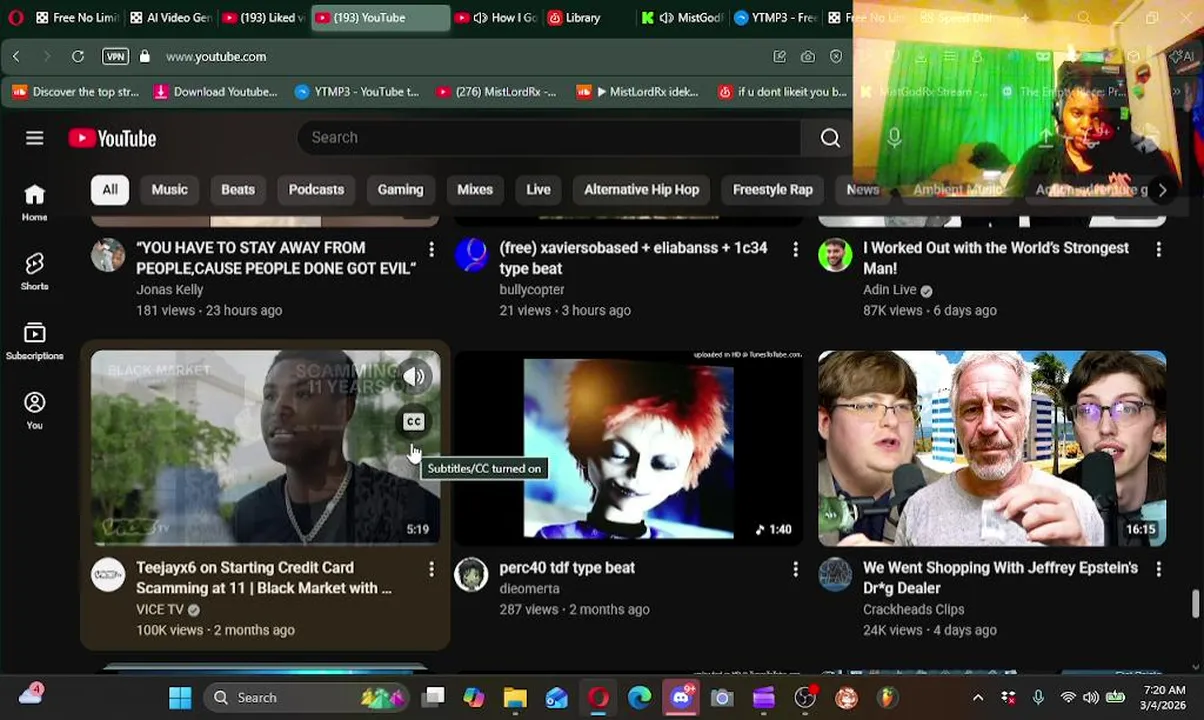Show hidden system tray icons chevron
The image size is (1204, 720).
coord(978,698)
